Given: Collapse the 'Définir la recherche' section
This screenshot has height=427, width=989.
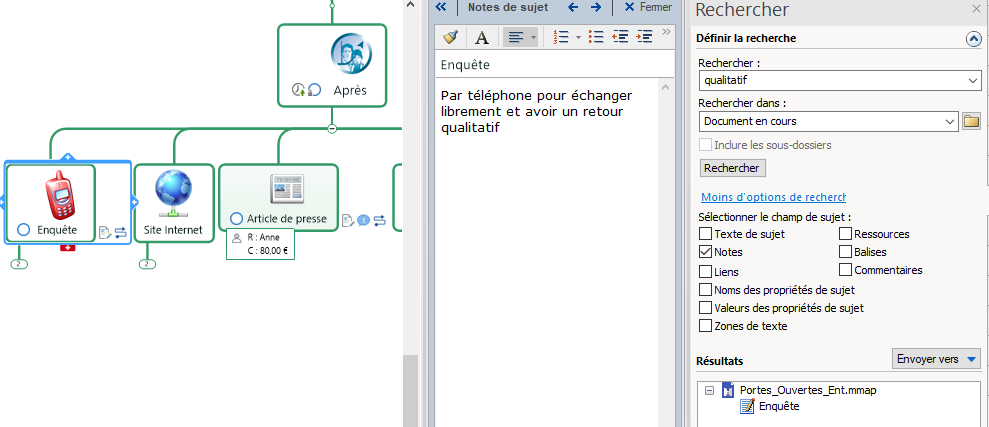Looking at the screenshot, I should point(973,39).
